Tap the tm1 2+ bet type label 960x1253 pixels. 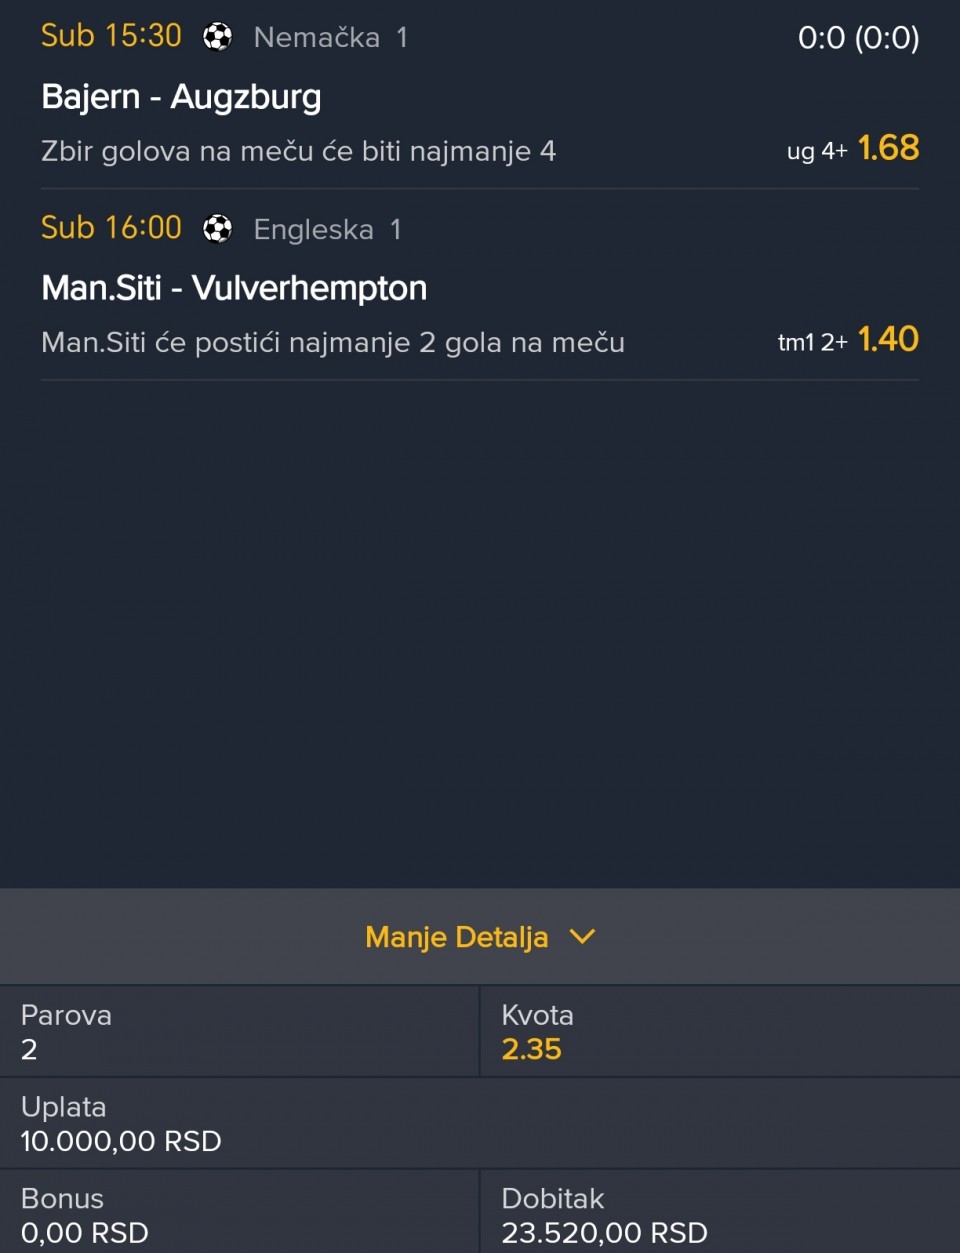tap(812, 342)
